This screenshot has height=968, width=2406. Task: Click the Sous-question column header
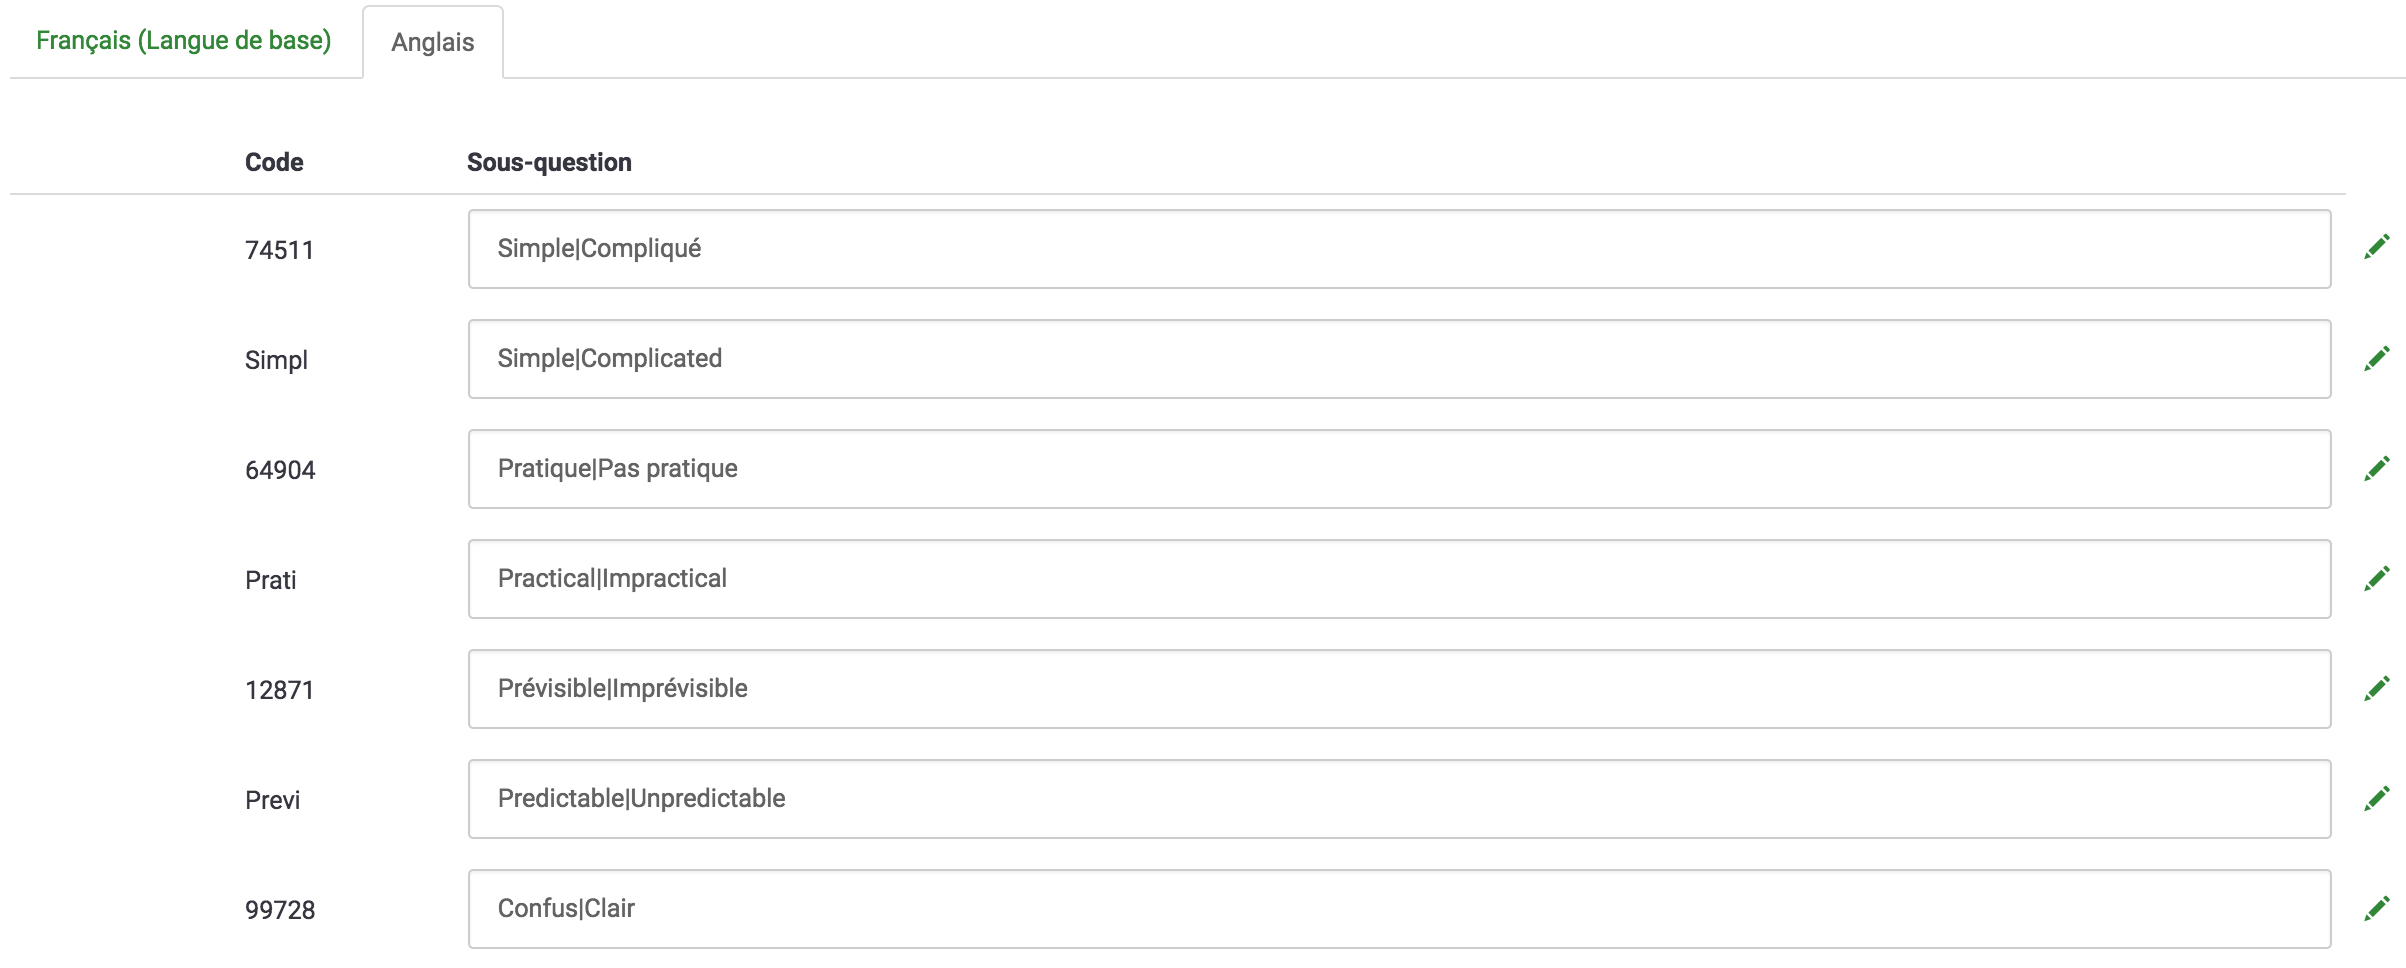click(549, 163)
